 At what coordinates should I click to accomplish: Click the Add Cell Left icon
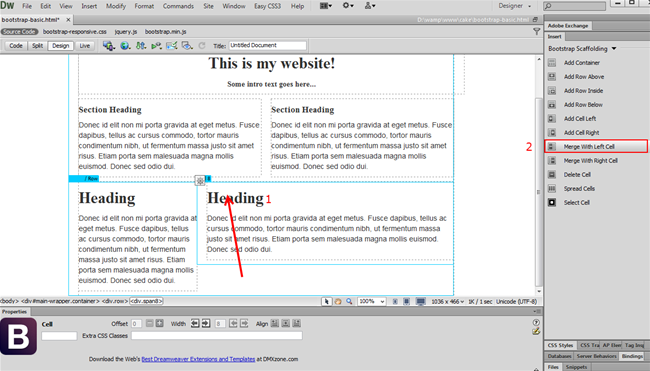coord(552,119)
